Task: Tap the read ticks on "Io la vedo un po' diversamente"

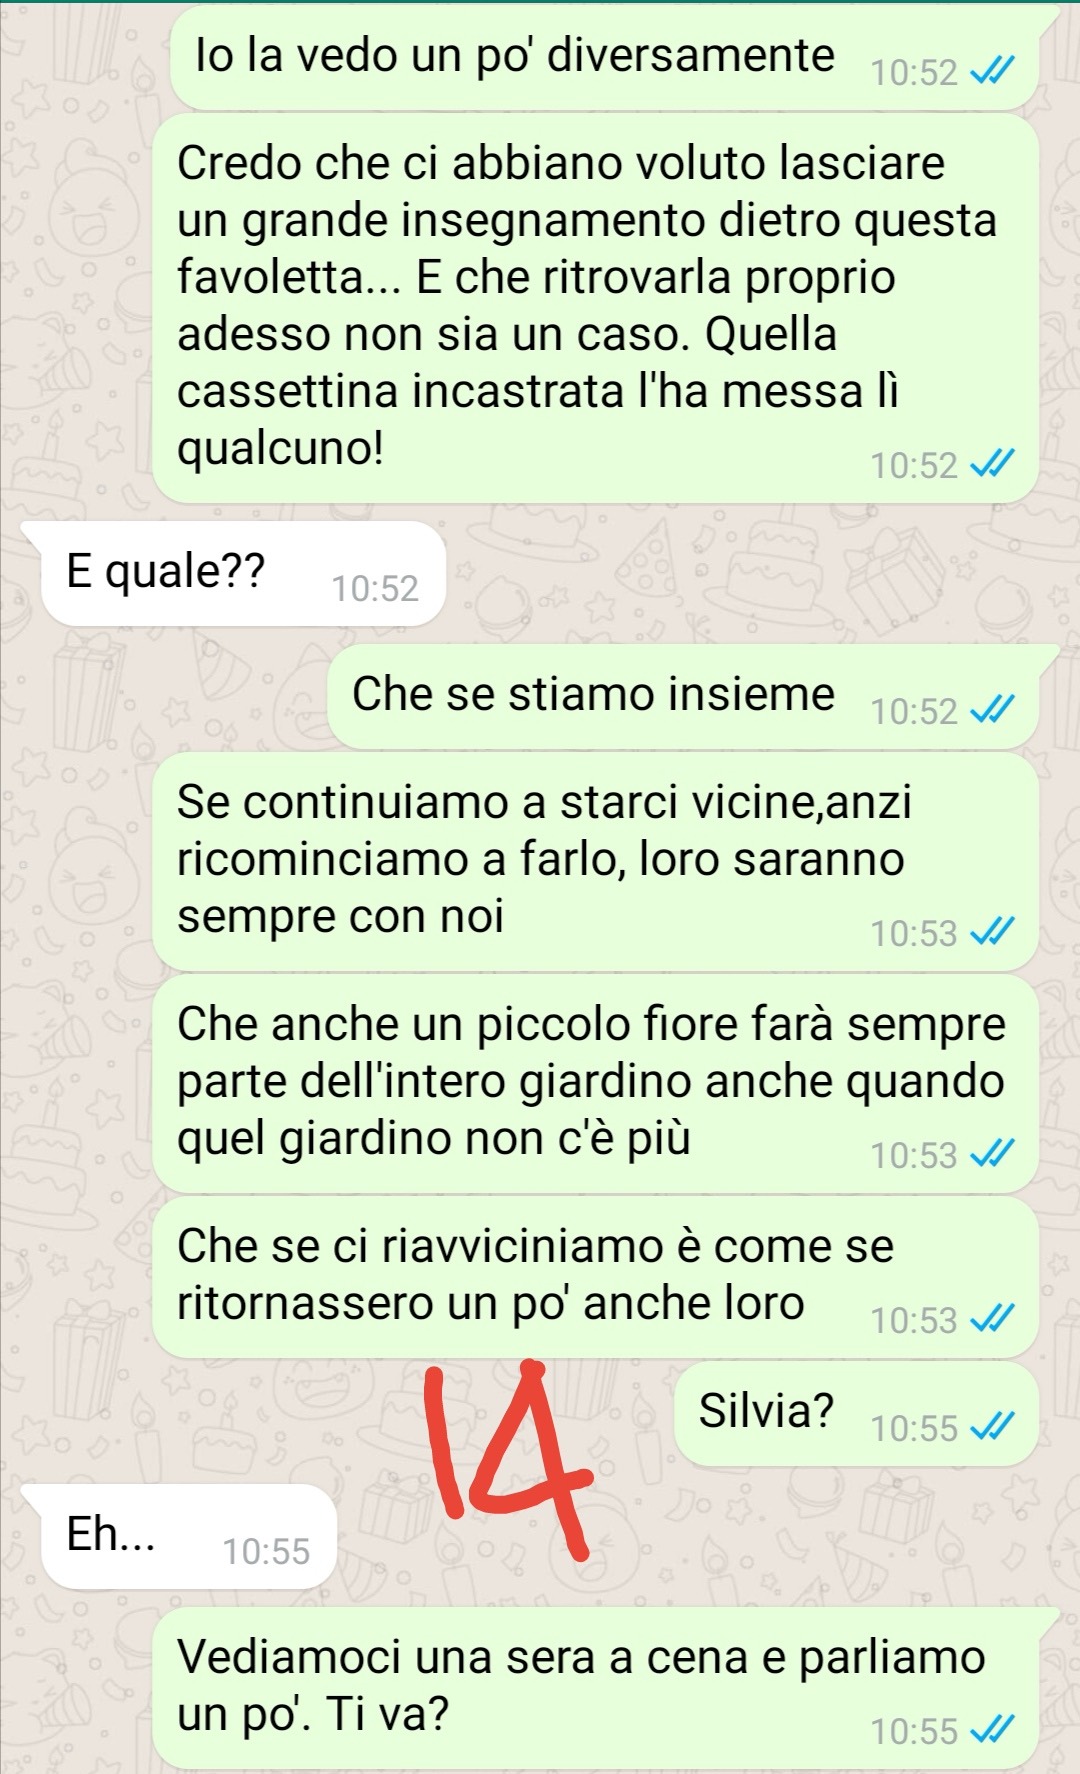Action: pyautogui.click(x=994, y=72)
